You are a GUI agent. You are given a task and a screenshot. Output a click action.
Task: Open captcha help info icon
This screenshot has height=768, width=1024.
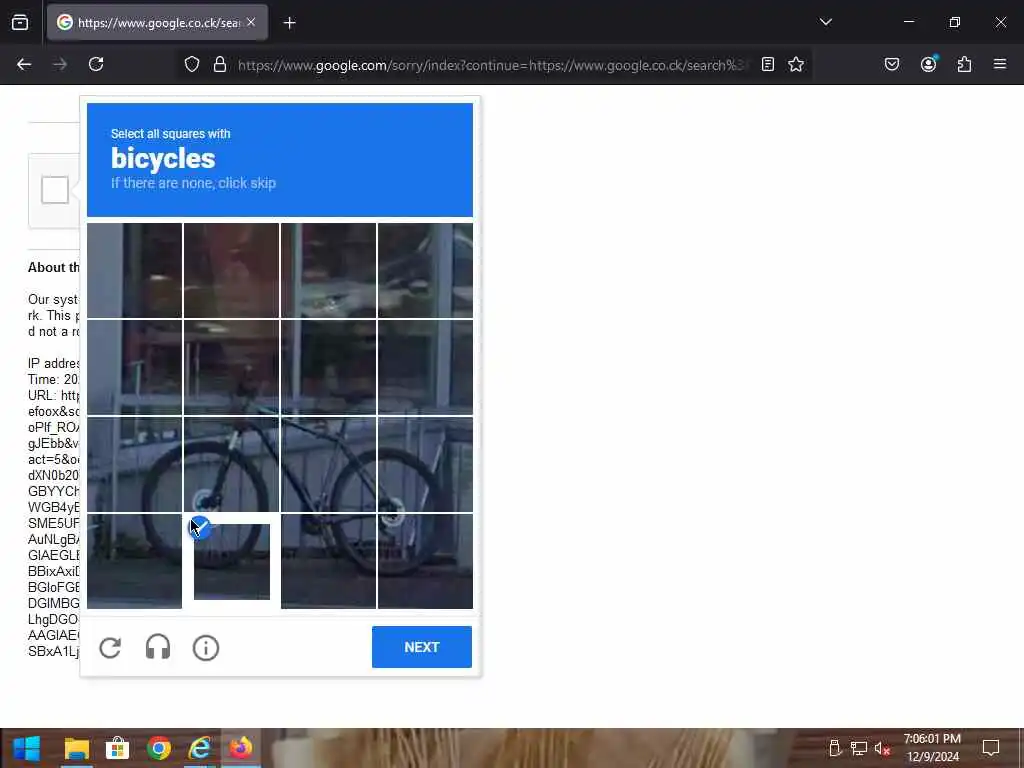coord(206,648)
